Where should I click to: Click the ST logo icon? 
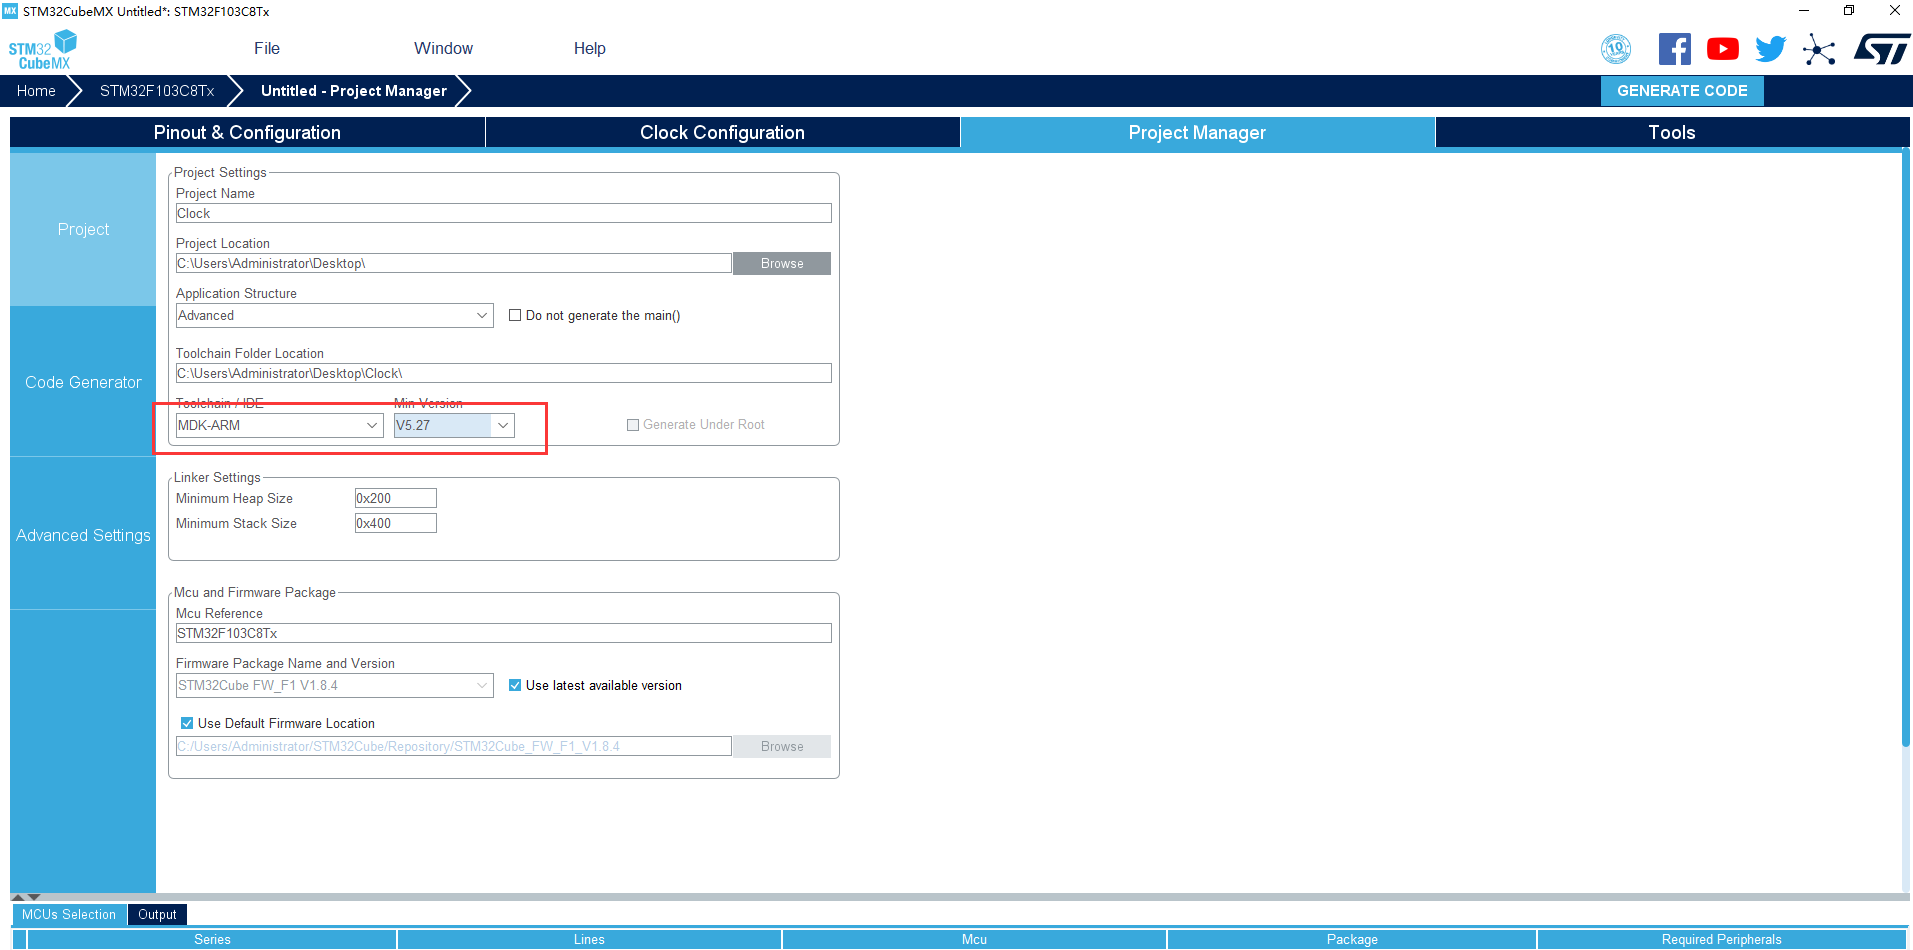click(1881, 49)
